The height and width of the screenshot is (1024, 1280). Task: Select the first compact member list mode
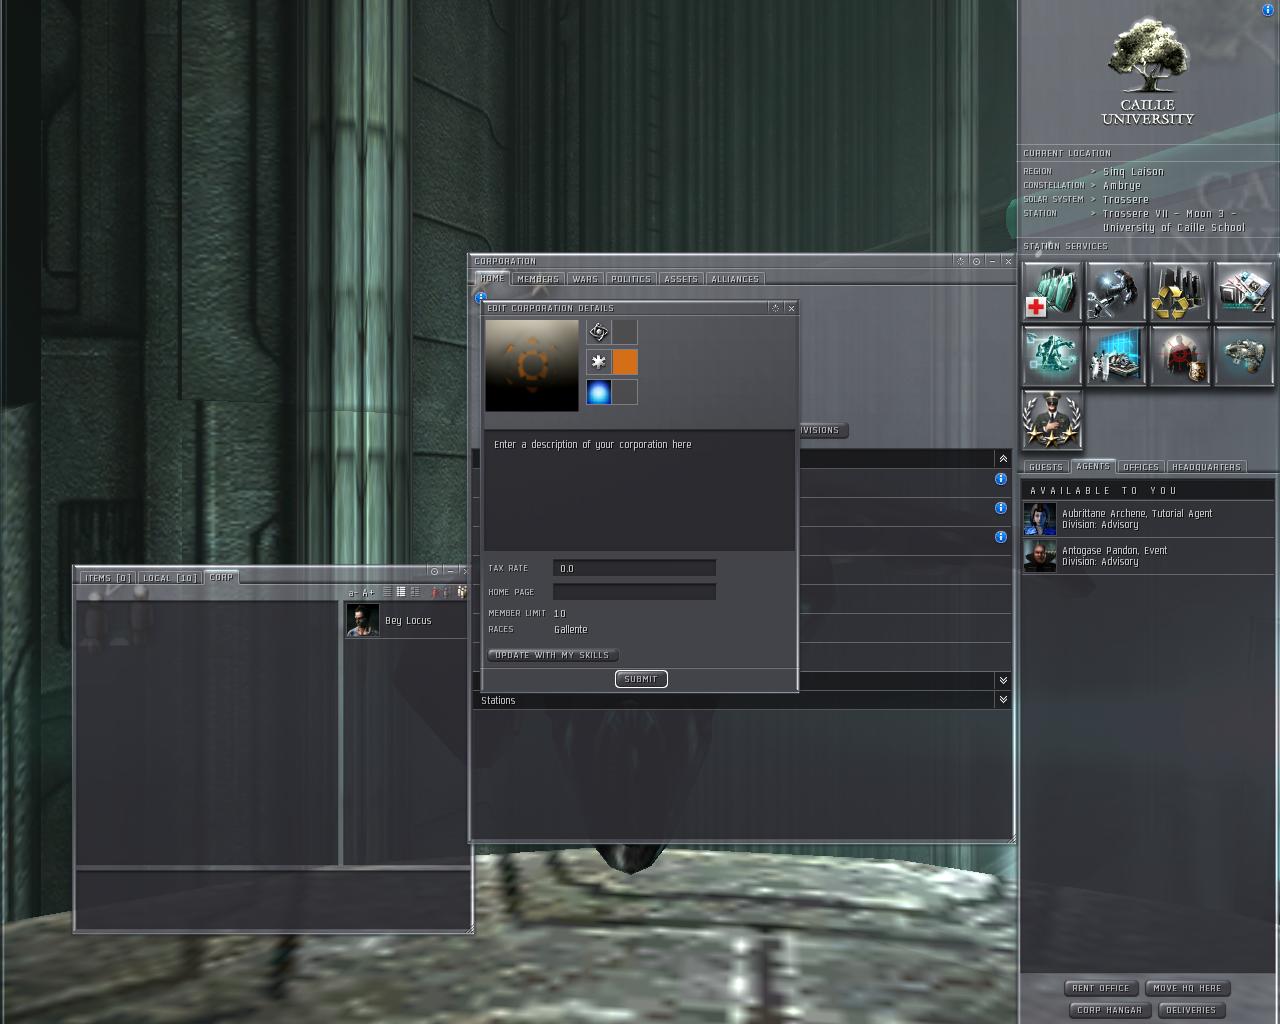click(387, 592)
